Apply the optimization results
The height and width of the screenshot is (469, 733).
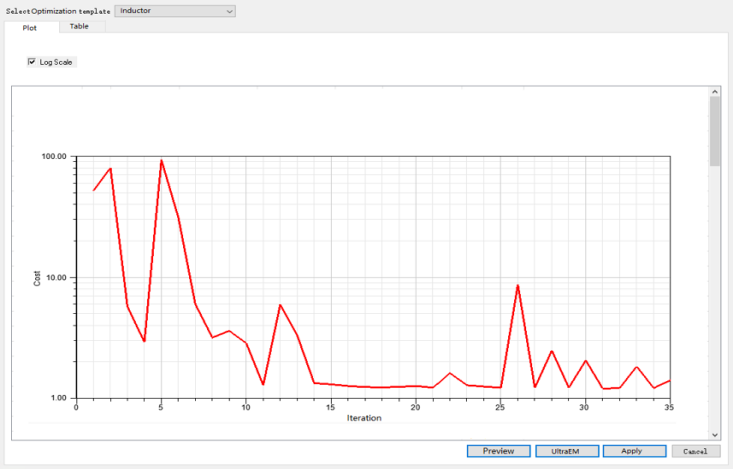(x=631, y=451)
